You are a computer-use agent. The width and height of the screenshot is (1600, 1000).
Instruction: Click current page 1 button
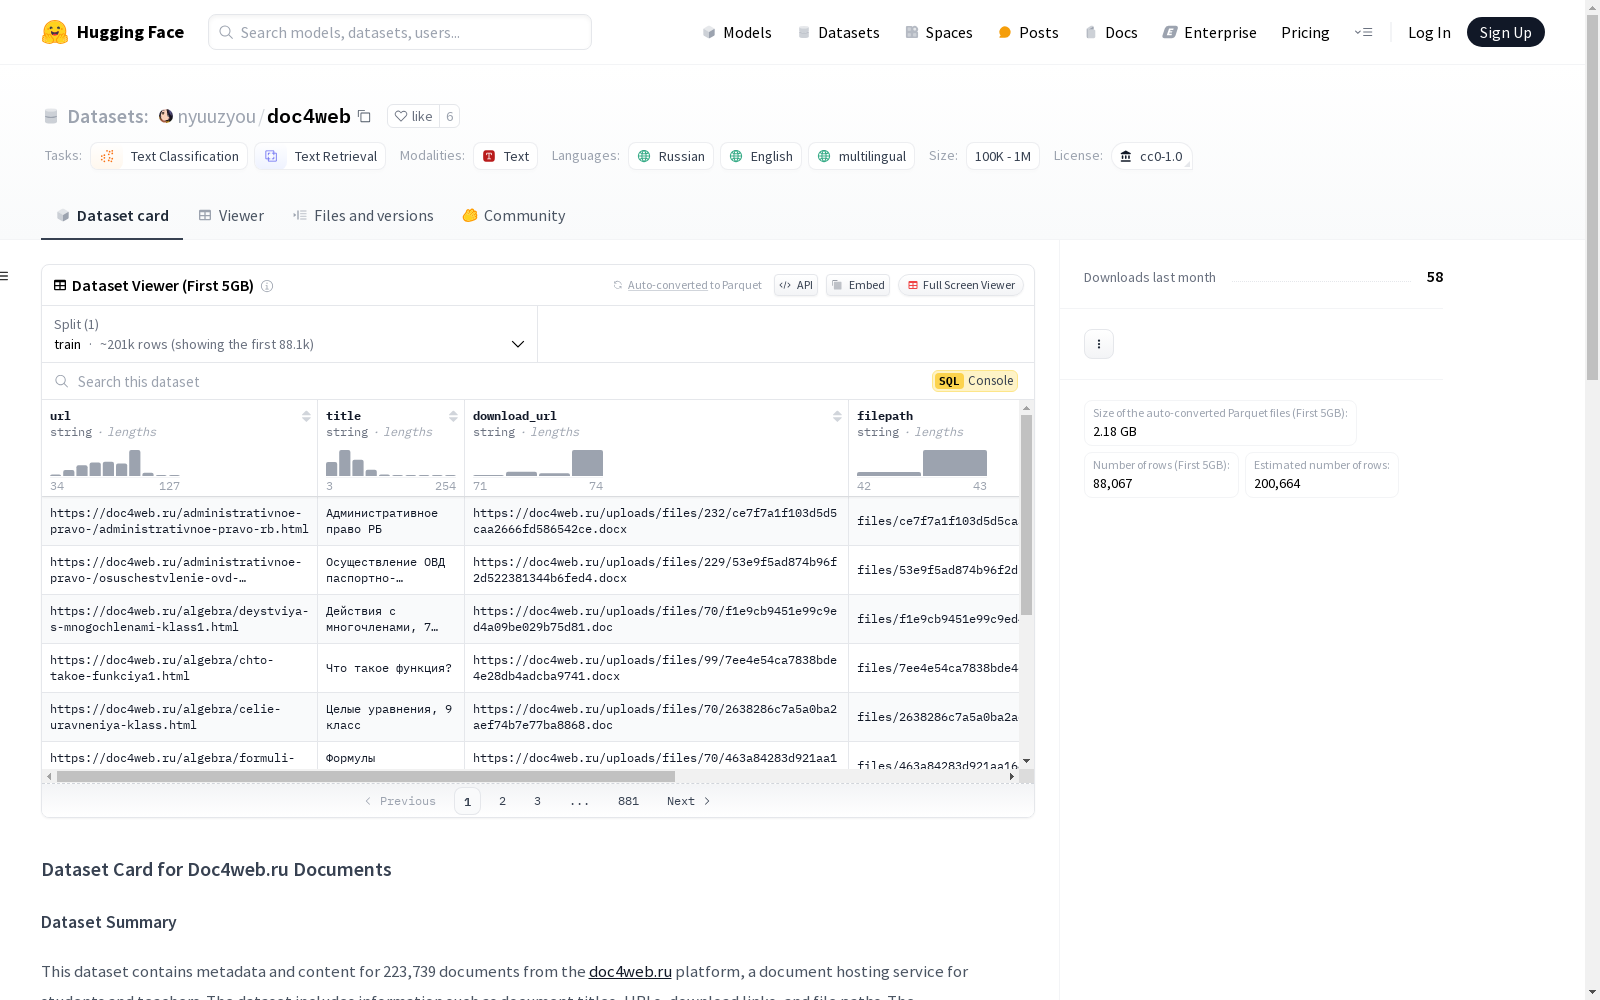pos(467,801)
